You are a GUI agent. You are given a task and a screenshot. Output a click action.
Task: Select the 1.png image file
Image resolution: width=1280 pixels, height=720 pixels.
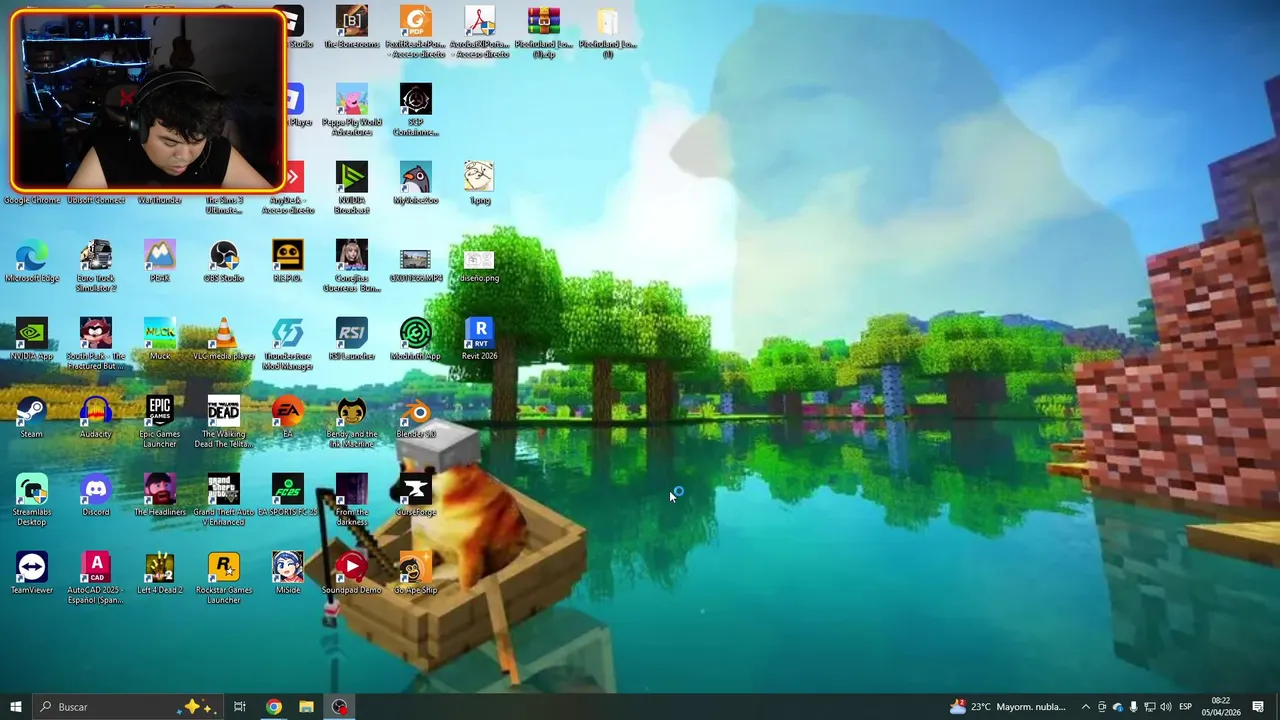(480, 183)
